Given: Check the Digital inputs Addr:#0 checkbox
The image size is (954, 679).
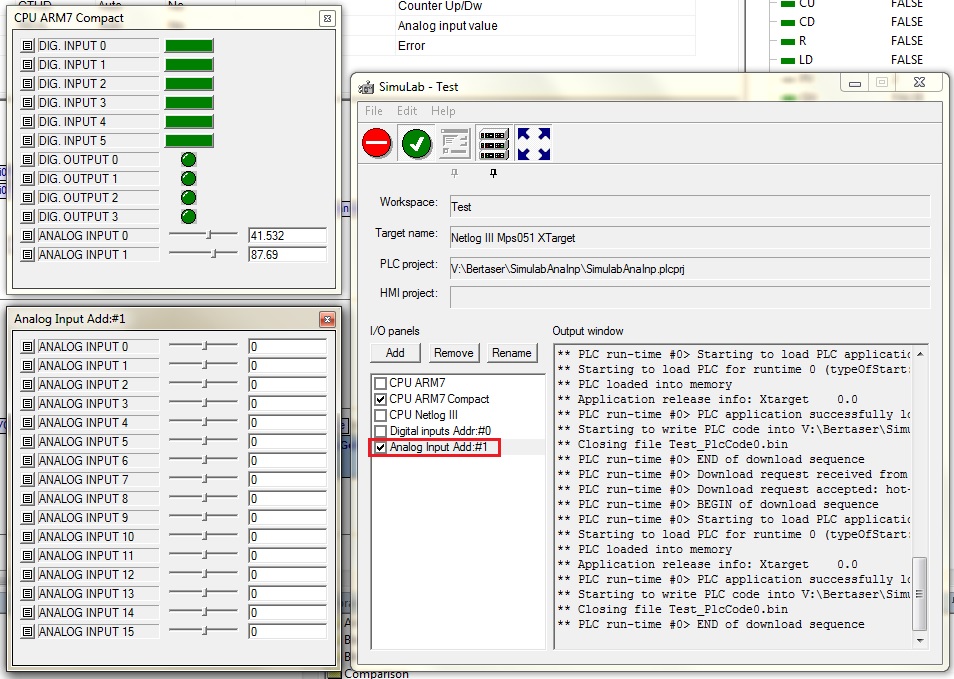Looking at the screenshot, I should (380, 431).
